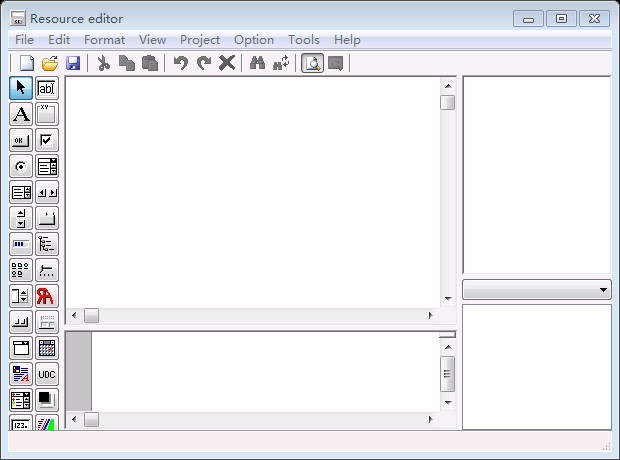Viewport: 620px width, 460px height.
Task: Select the OK push button control tool
Action: pyautogui.click(x=21, y=140)
